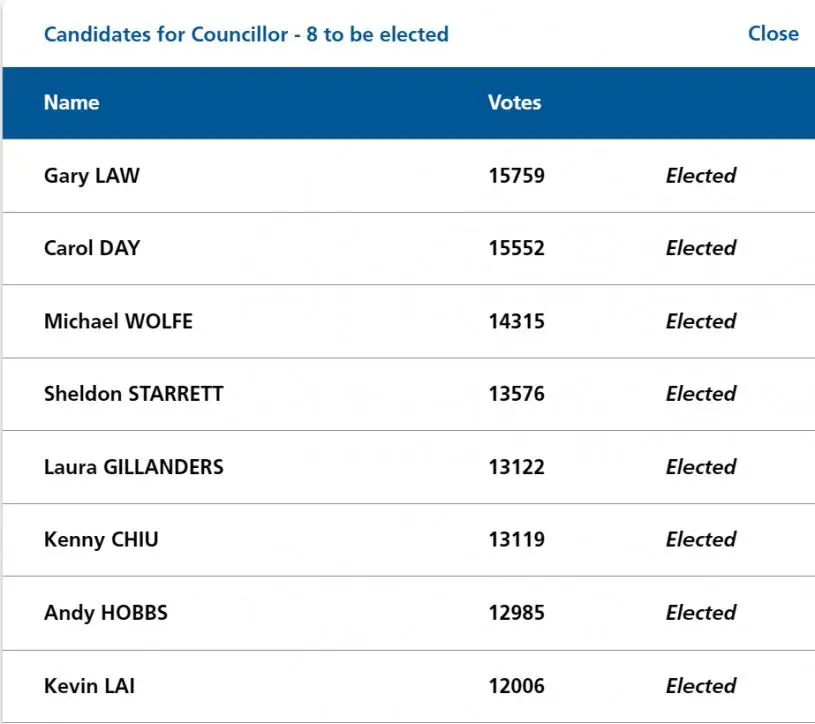
Task: Click Kenny CHIU's vote count 13119
Action: click(x=516, y=539)
